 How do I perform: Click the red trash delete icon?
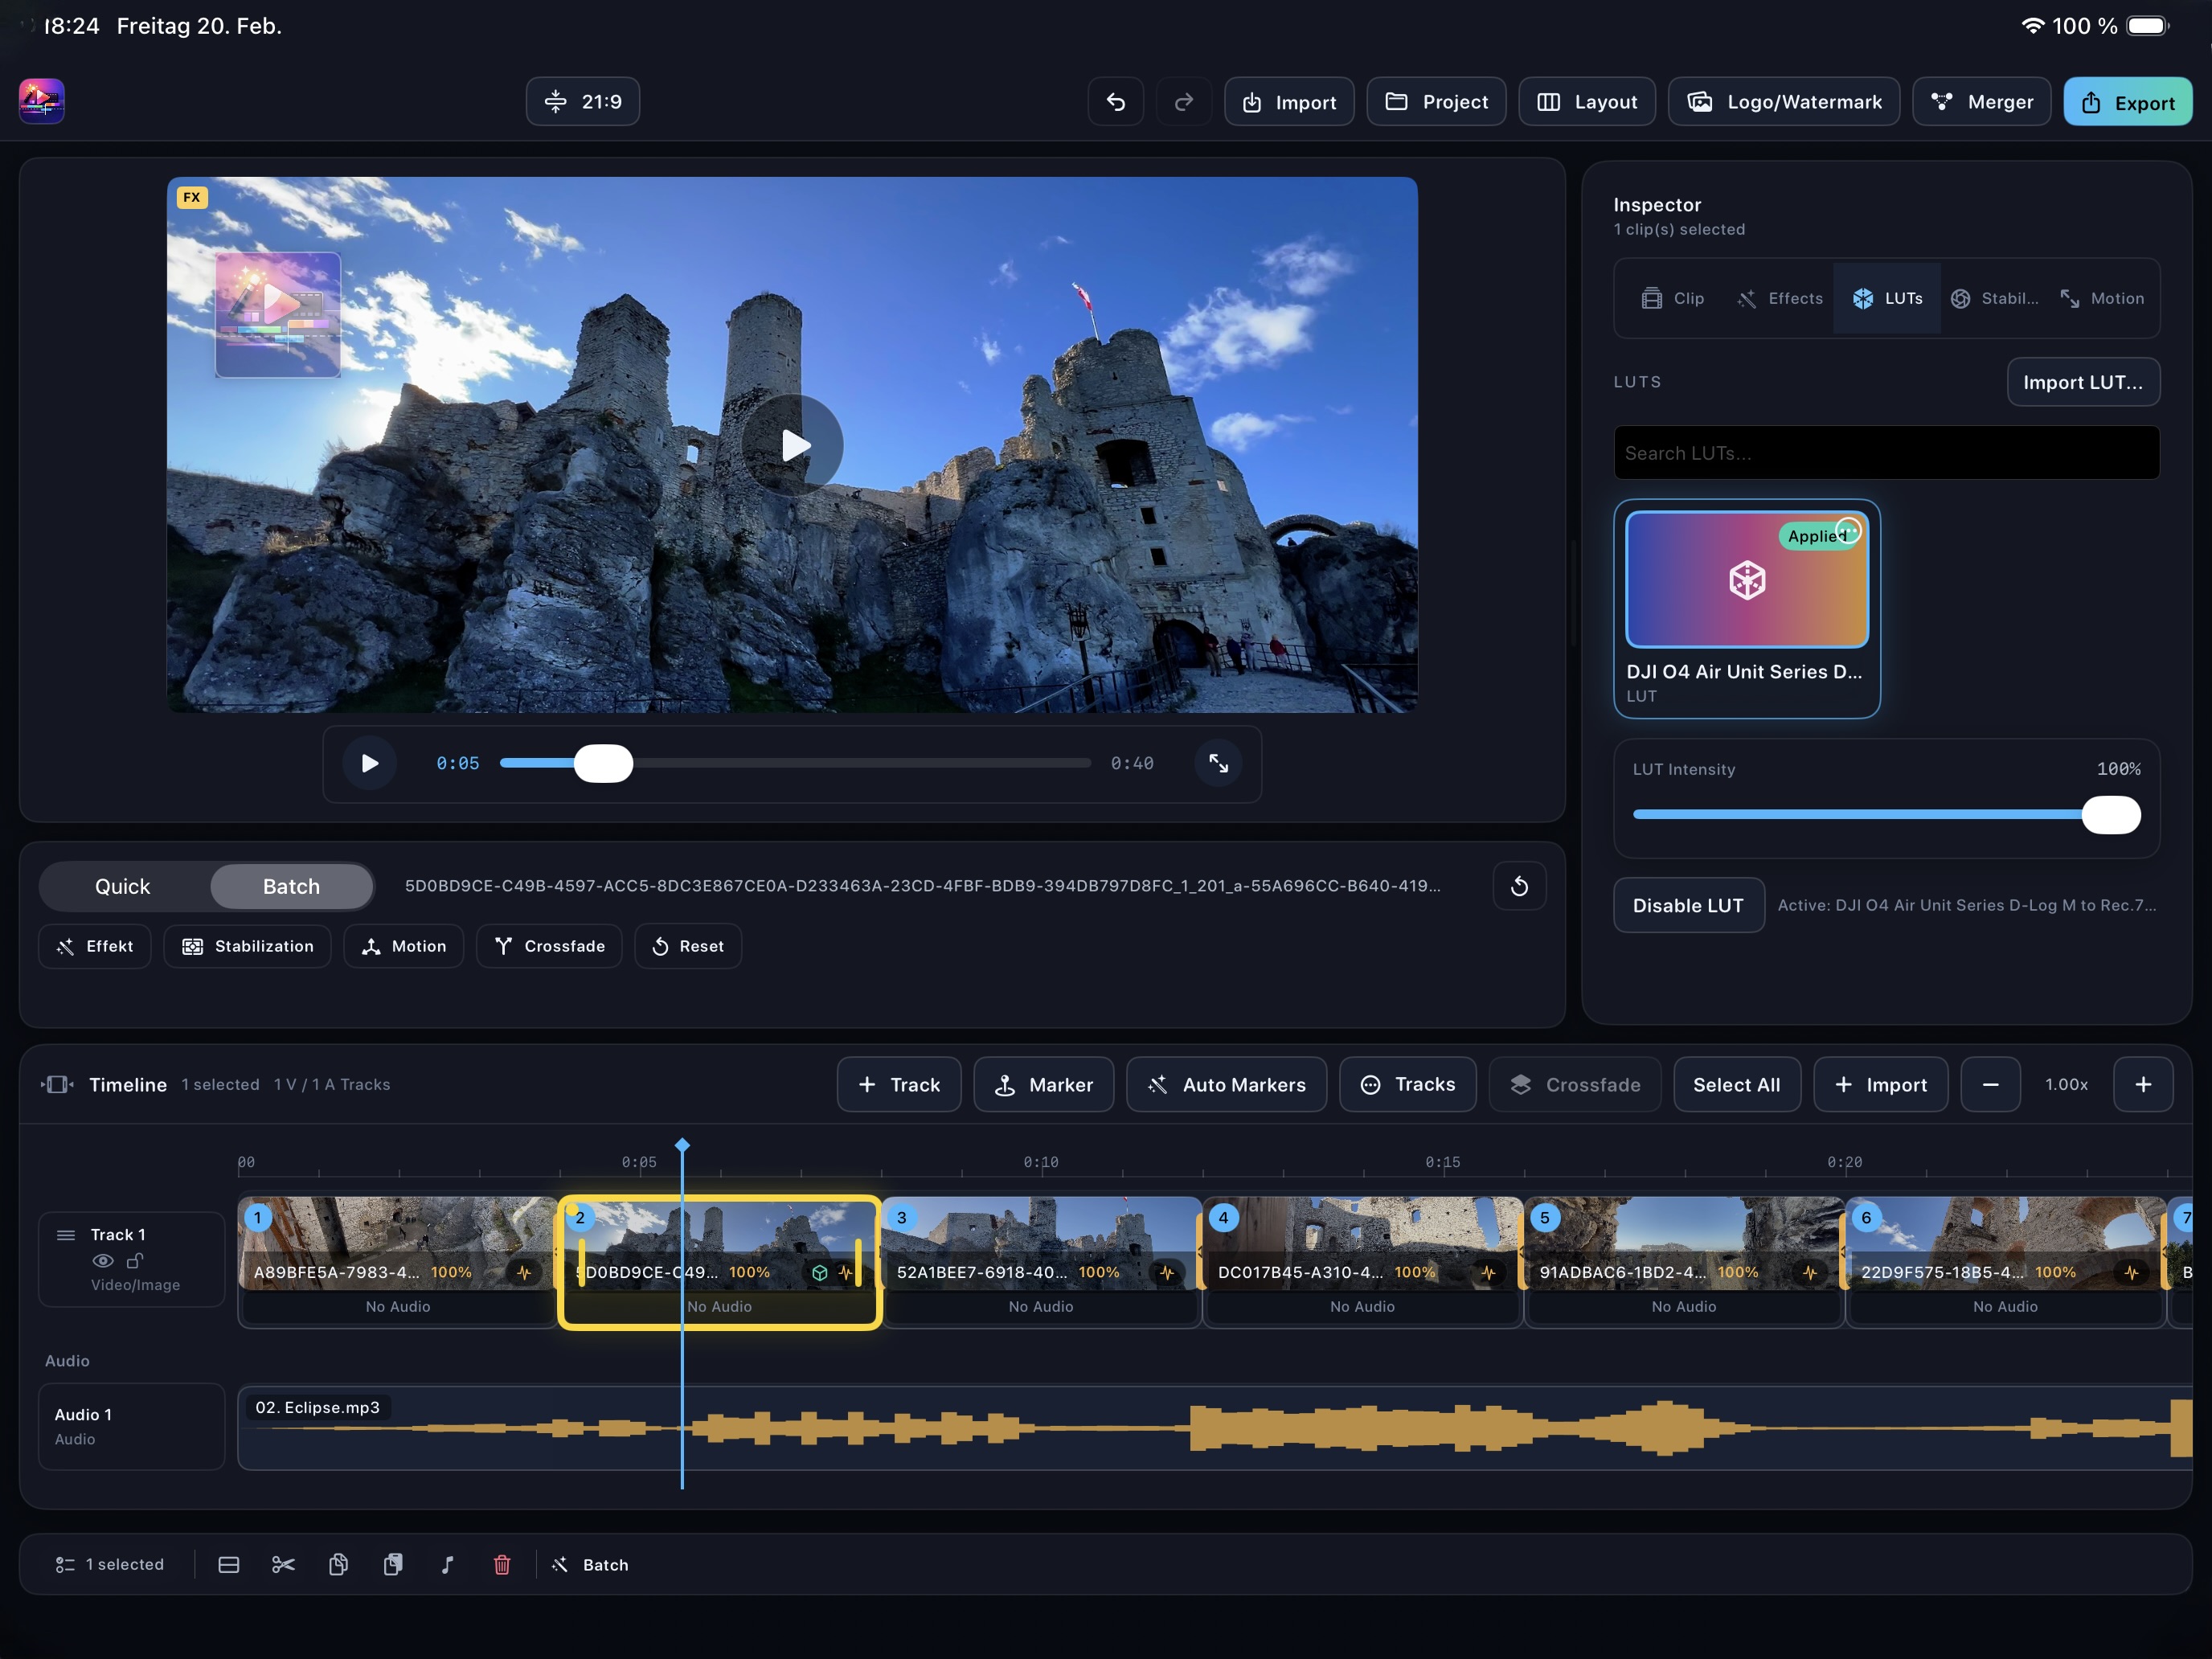(502, 1565)
